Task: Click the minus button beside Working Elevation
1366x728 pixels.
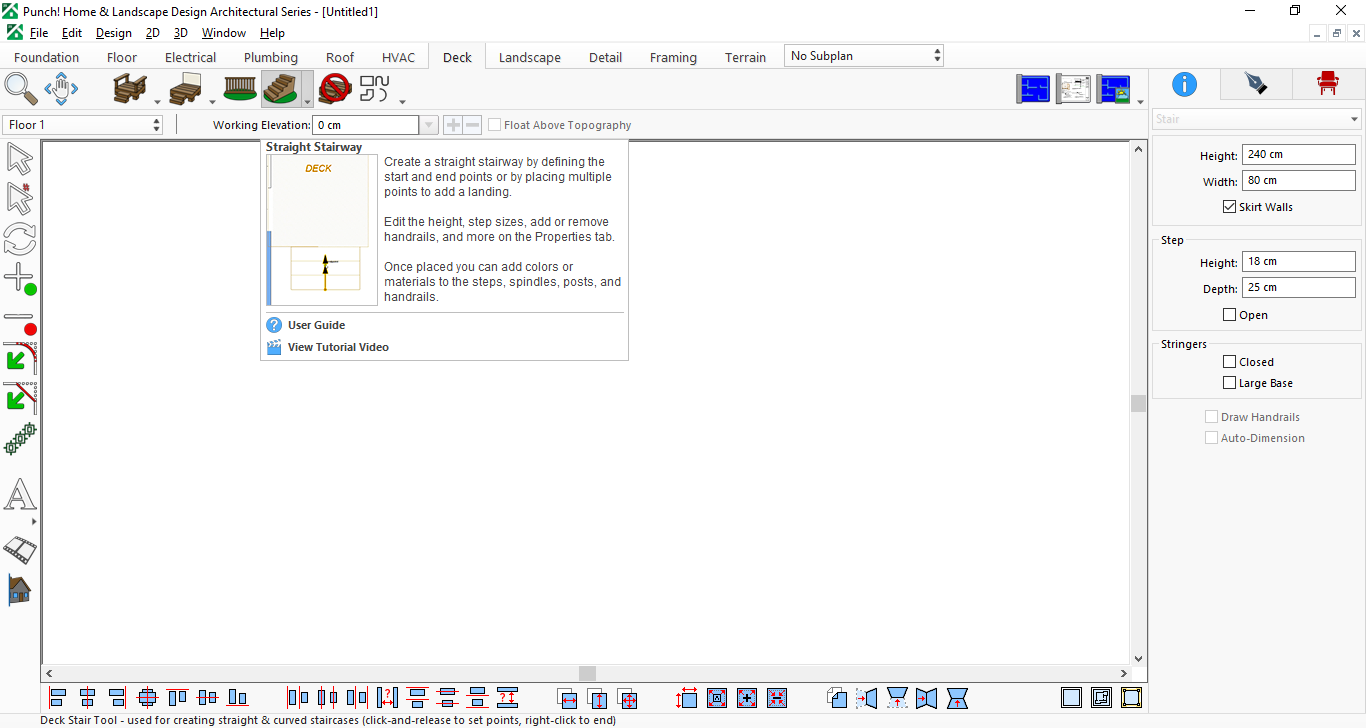Action: (472, 125)
